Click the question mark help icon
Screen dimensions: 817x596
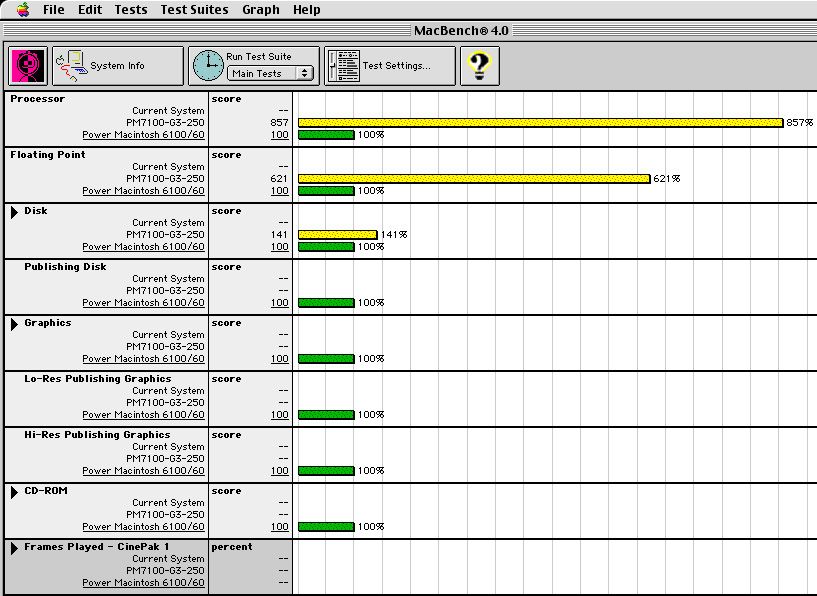479,66
